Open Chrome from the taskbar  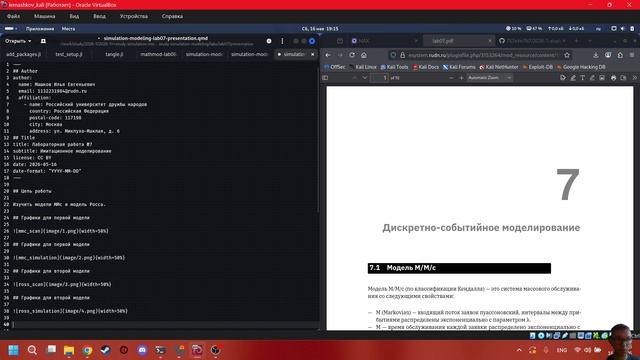(x=87, y=350)
